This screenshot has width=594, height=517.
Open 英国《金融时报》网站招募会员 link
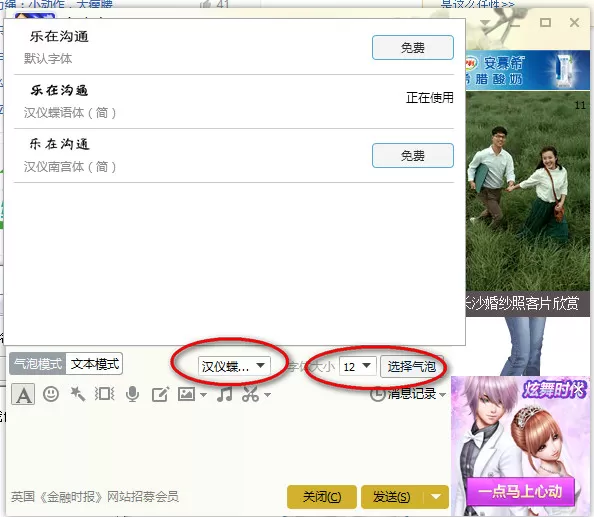point(95,497)
